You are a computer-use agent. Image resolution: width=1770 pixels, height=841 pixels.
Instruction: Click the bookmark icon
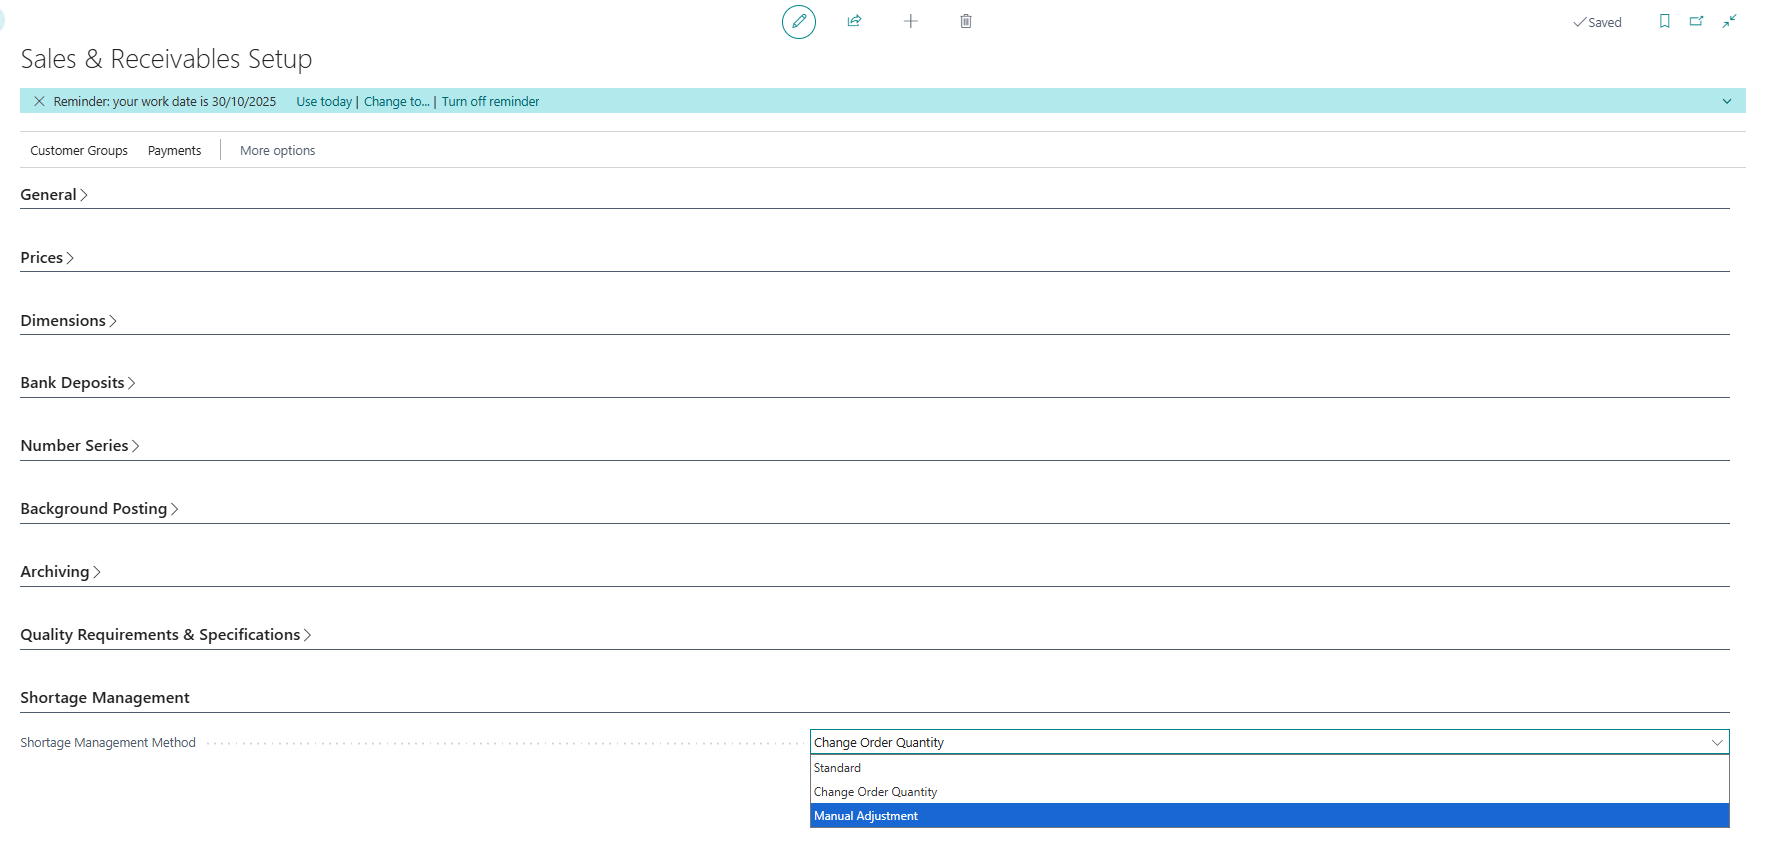pos(1664,21)
